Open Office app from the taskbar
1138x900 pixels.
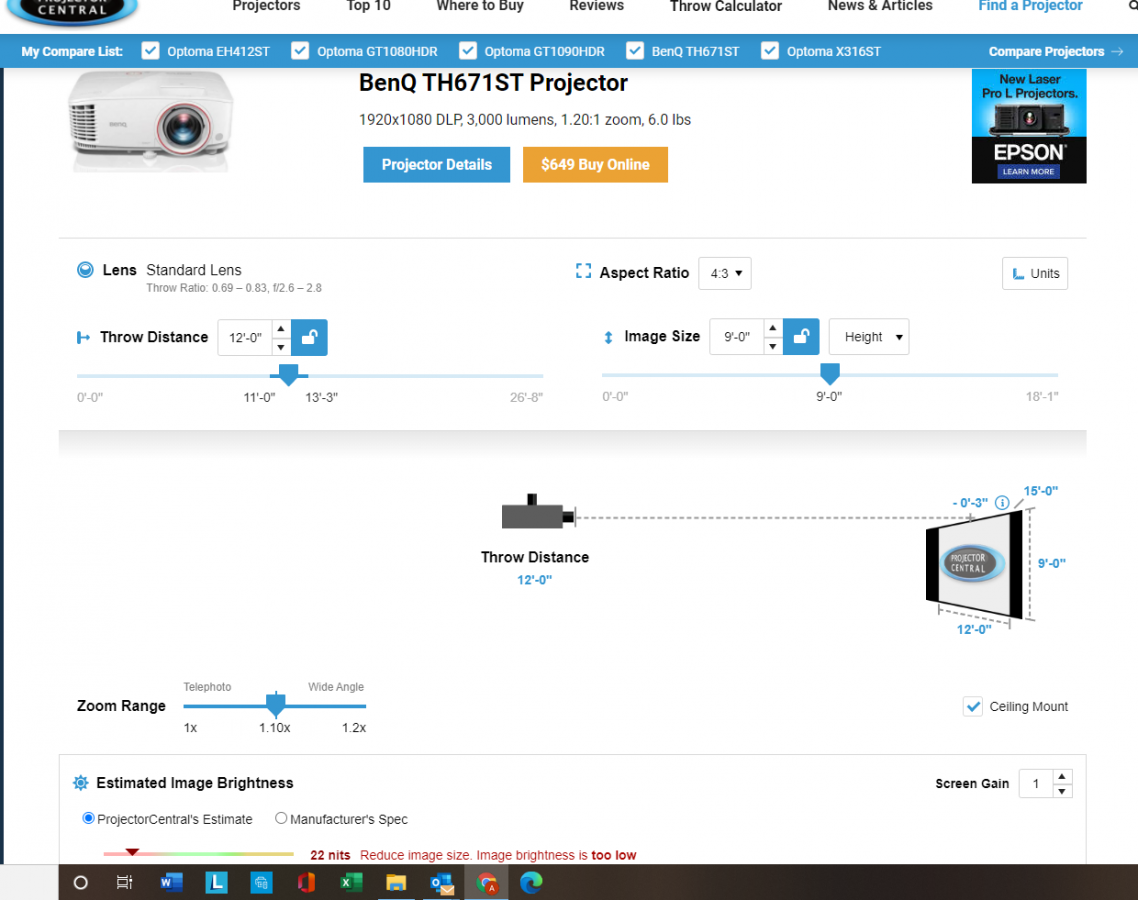(306, 883)
